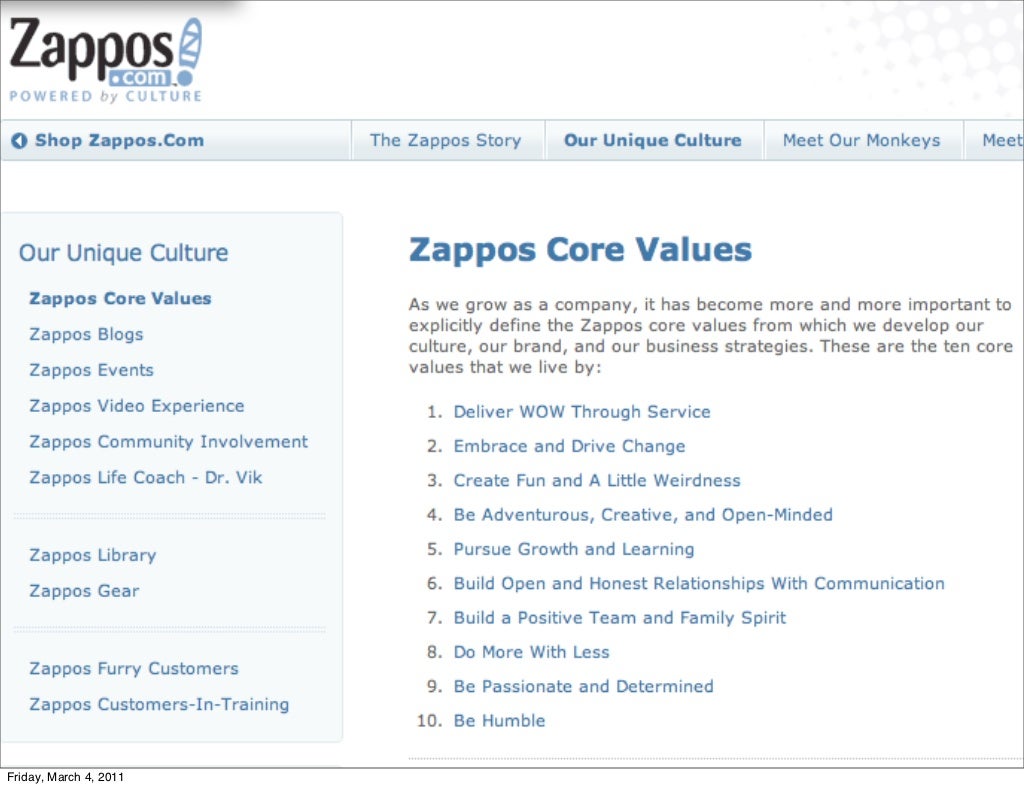The width and height of the screenshot is (1024, 788).
Task: View Zappos Community Involvement
Action: click(x=168, y=442)
